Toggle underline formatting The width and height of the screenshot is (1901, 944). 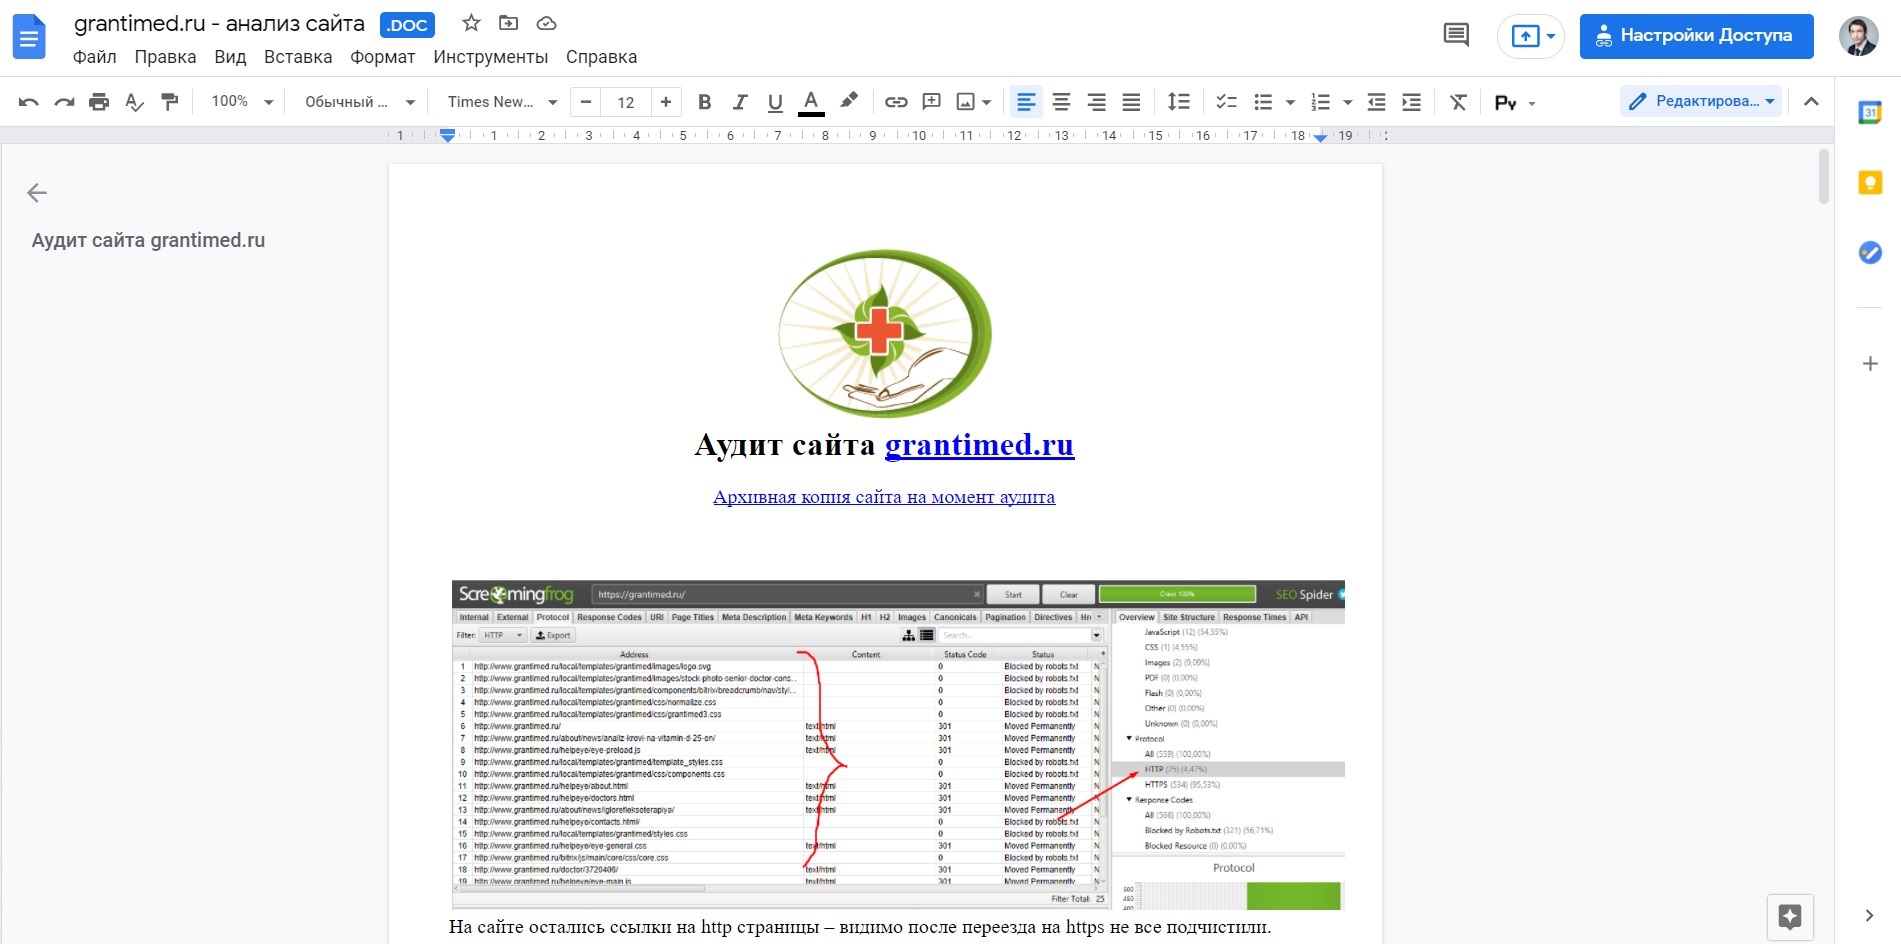pyautogui.click(x=775, y=101)
